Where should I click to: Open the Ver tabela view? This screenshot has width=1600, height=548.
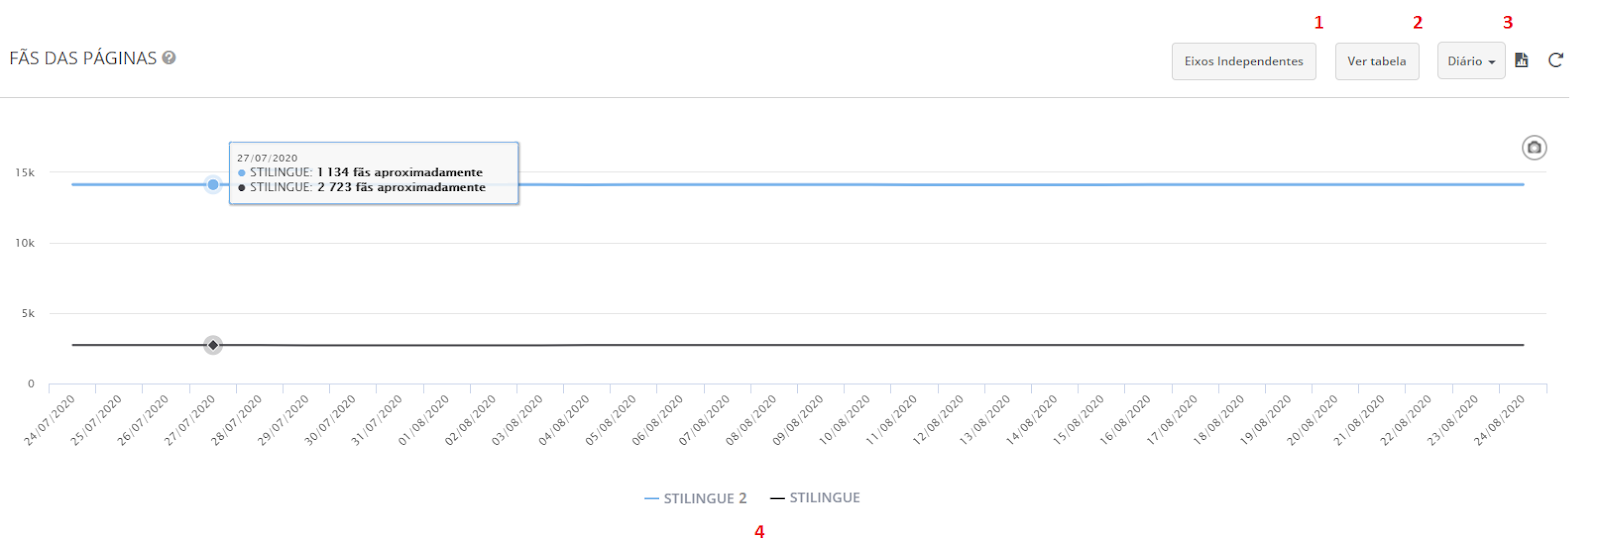[x=1376, y=61]
